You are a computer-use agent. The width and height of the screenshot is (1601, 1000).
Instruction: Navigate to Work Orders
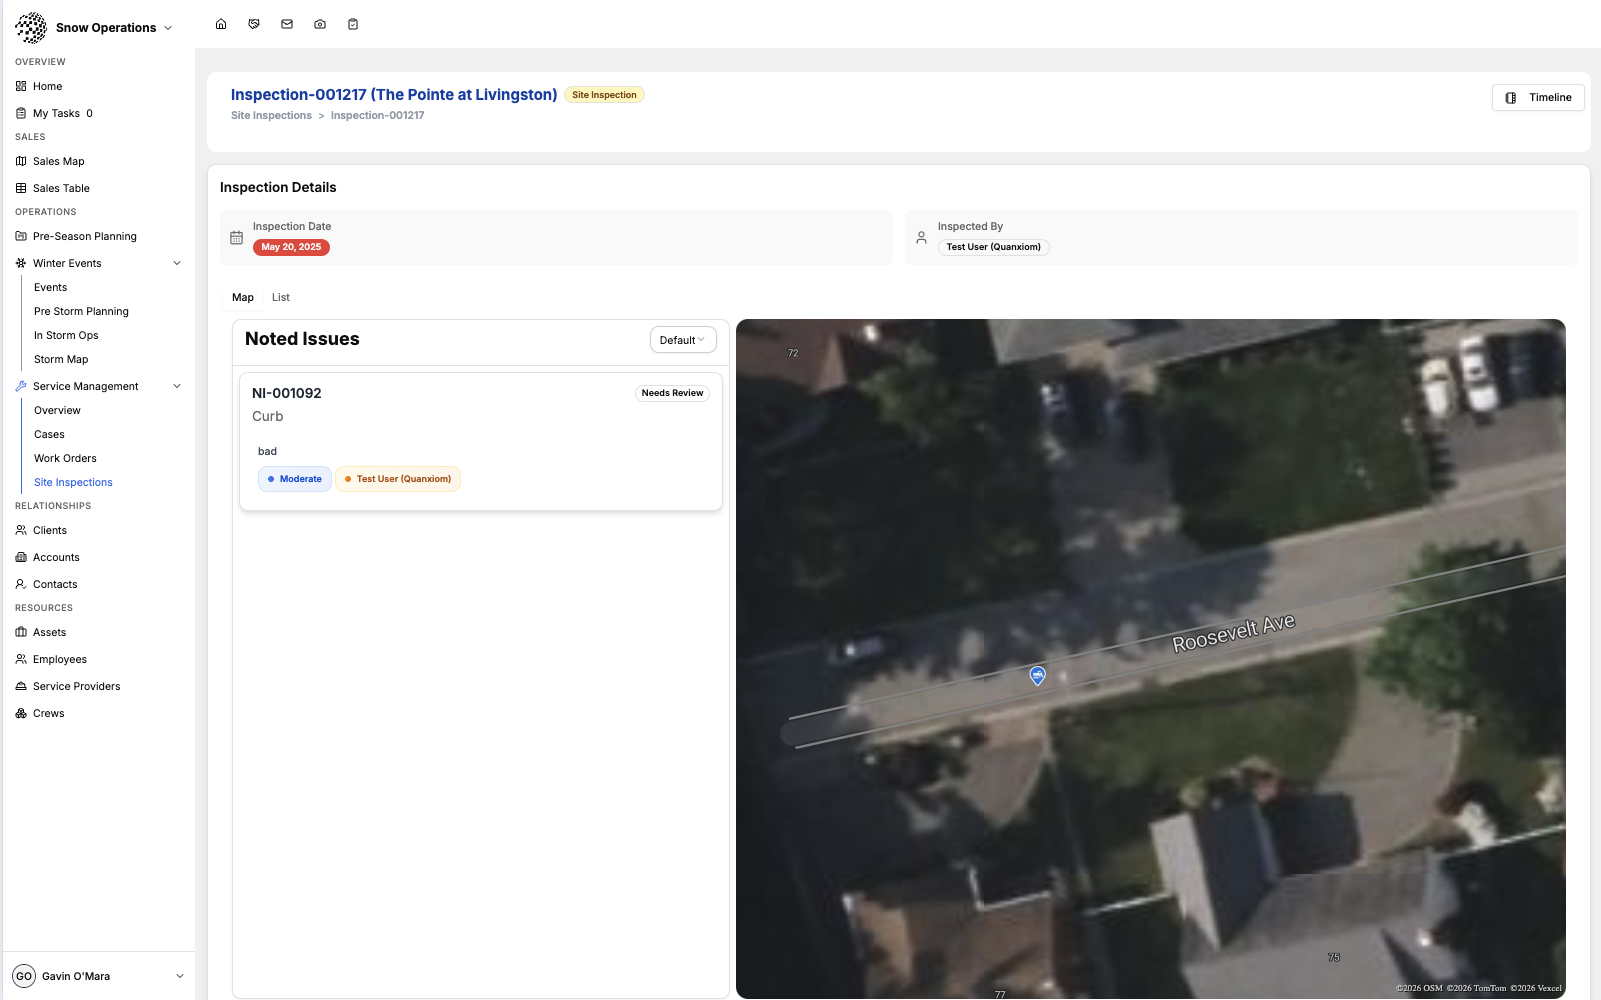point(65,458)
